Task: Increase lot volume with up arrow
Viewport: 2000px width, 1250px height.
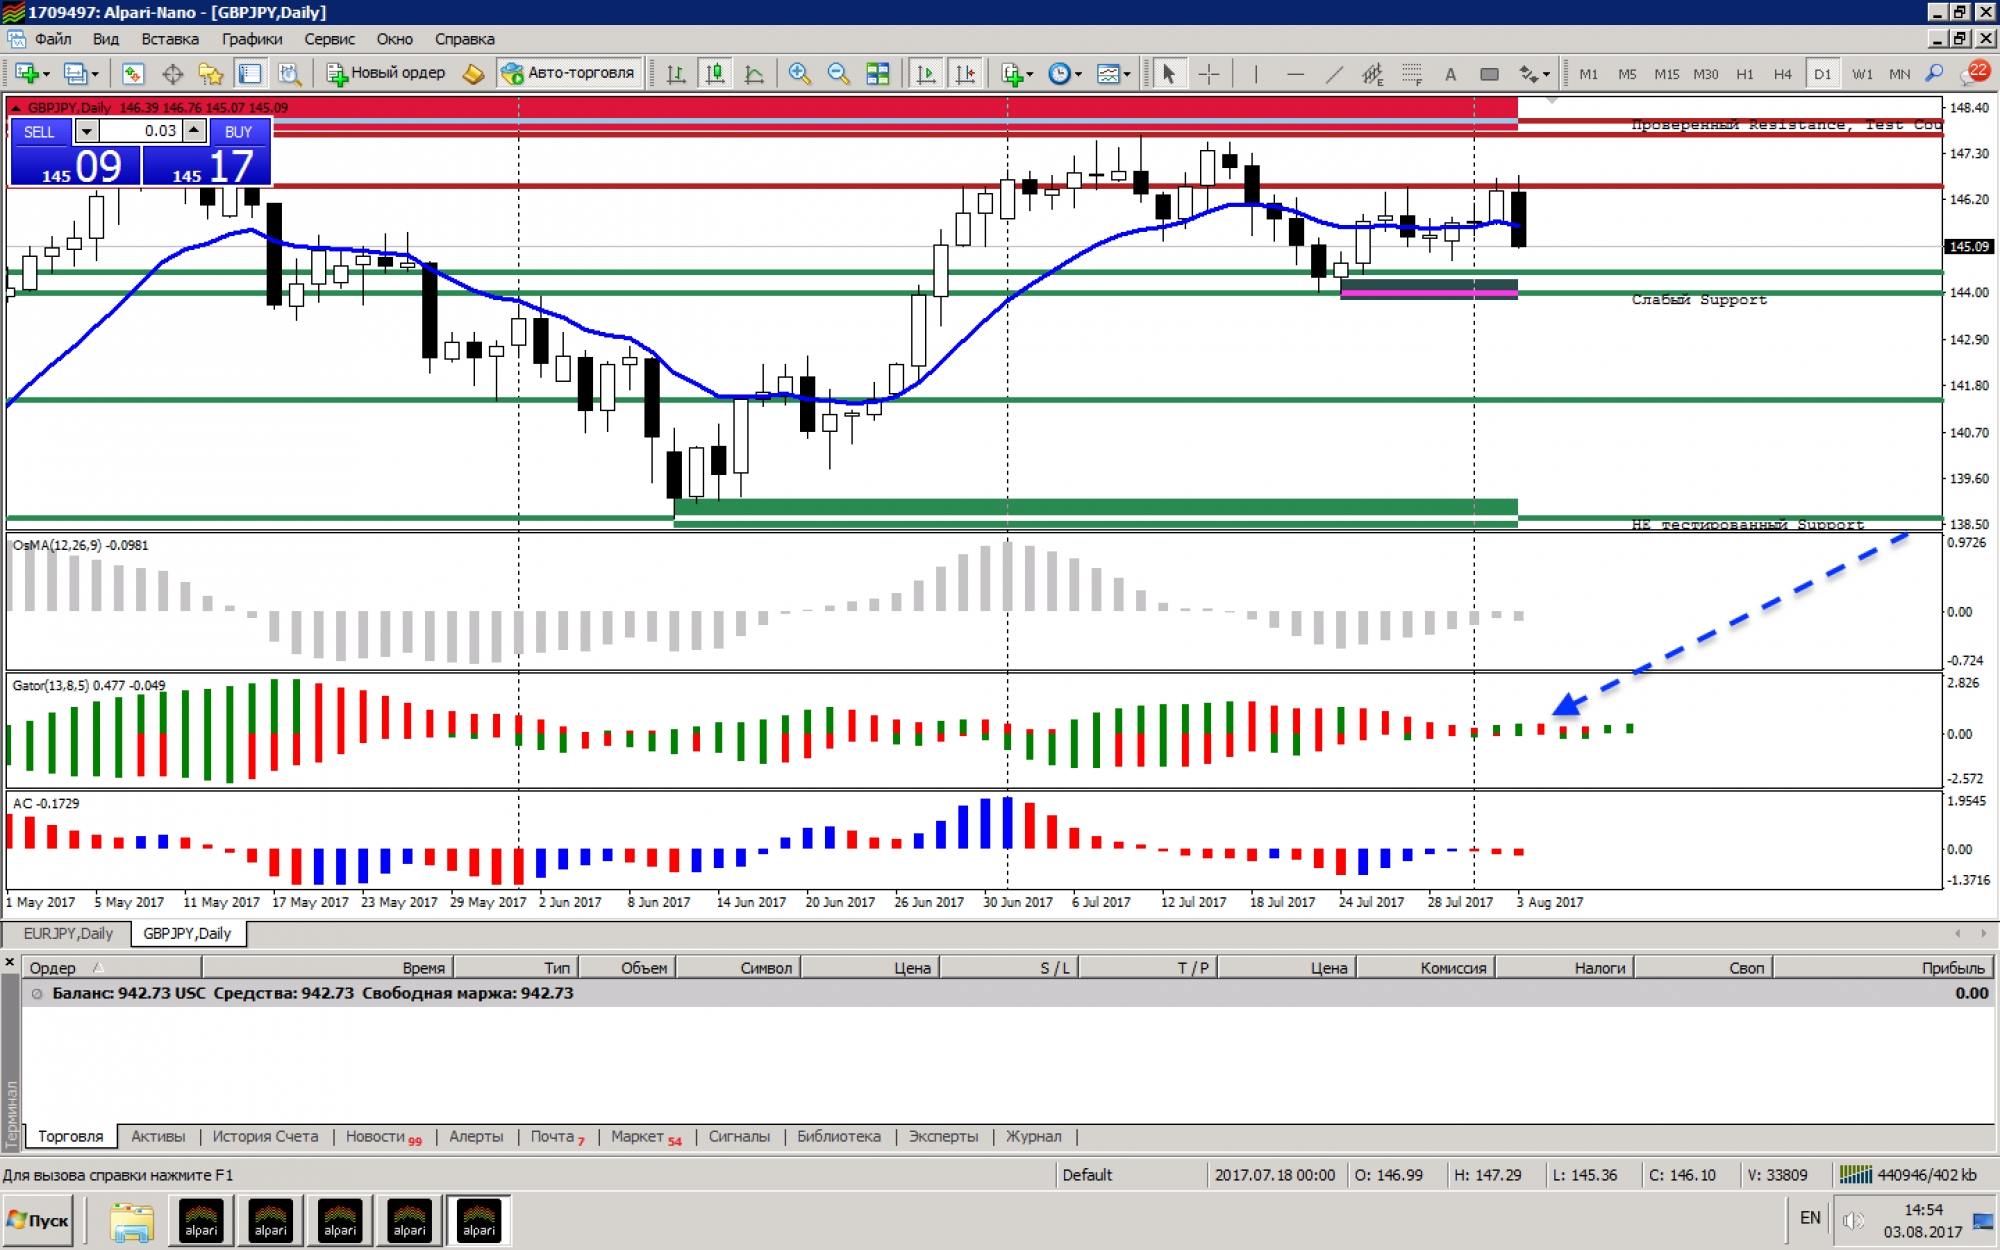Action: pos(194,131)
